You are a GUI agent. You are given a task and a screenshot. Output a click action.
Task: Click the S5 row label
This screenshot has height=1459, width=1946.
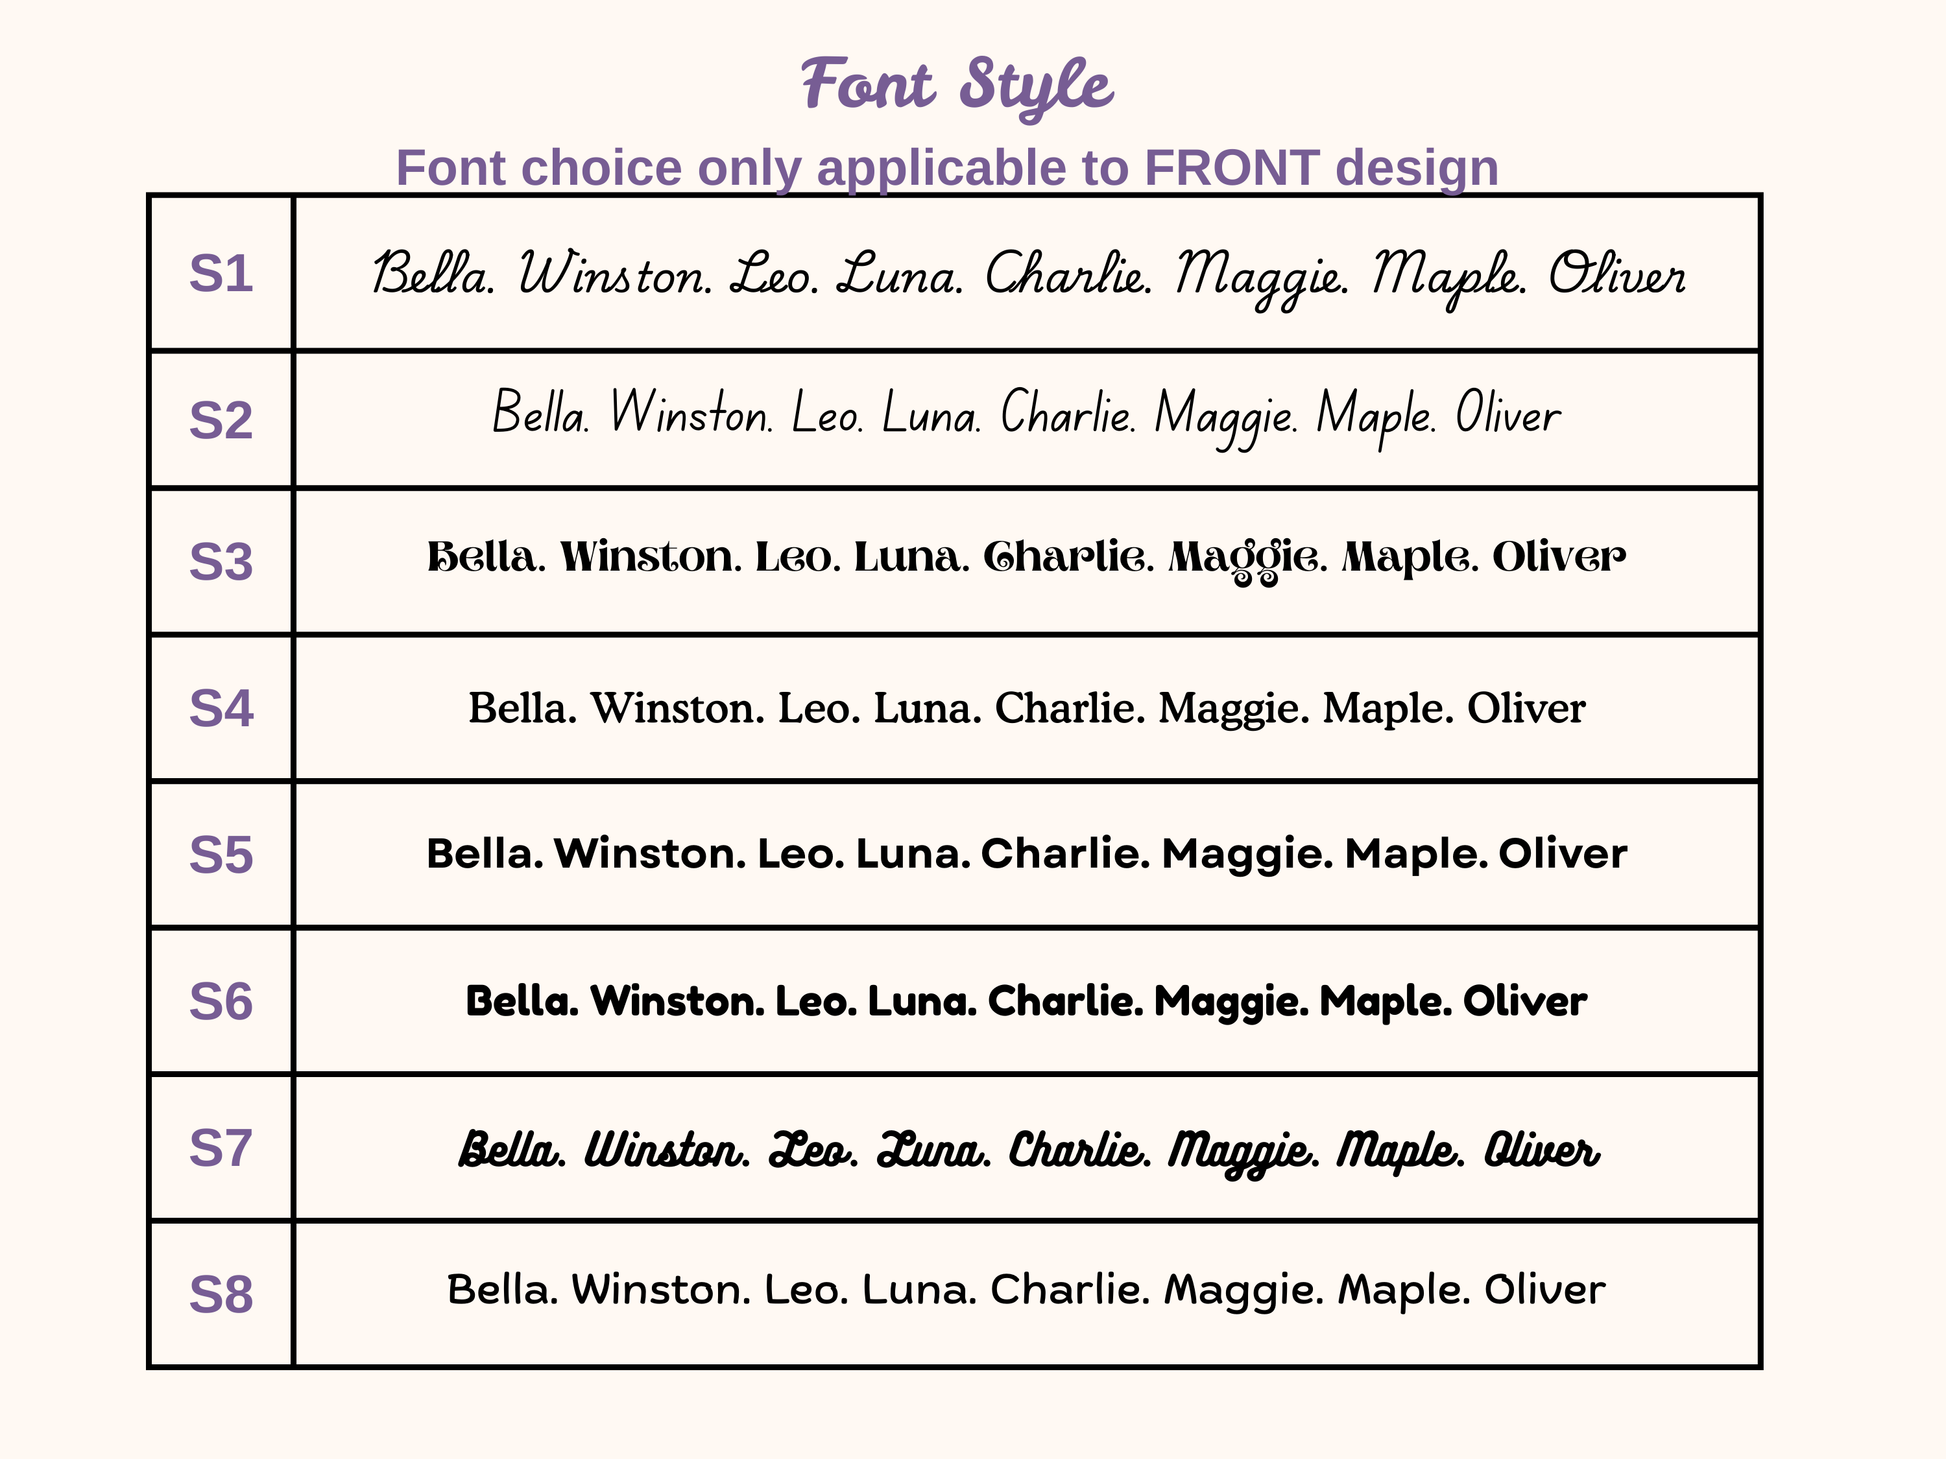point(221,856)
